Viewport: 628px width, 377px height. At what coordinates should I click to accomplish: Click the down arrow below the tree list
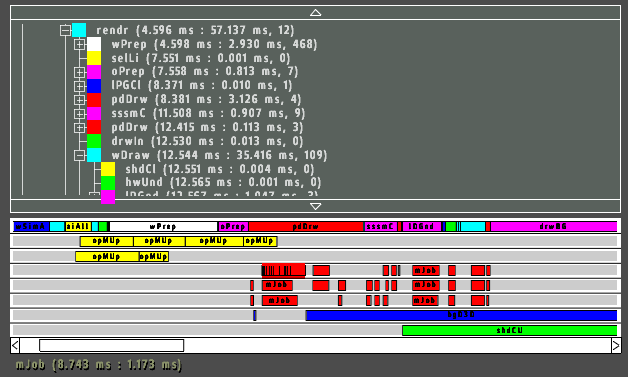pyautogui.click(x=316, y=206)
